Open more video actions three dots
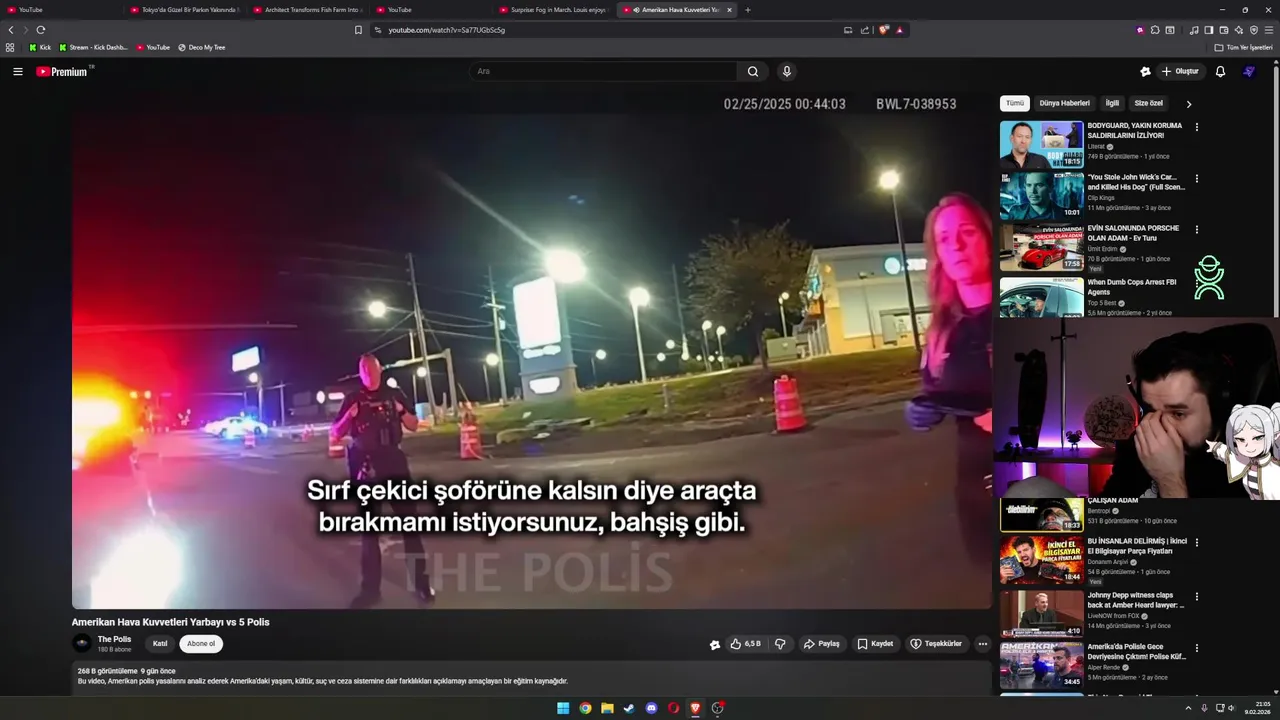Screen dimensions: 1280x720 [983, 644]
